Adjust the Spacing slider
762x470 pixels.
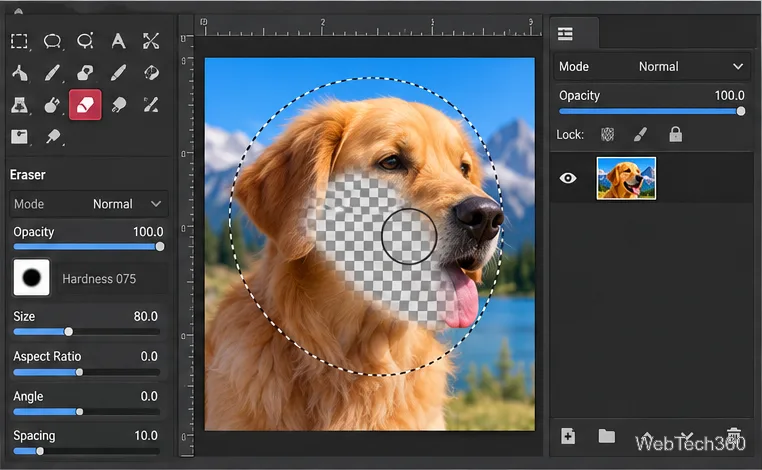(87, 451)
